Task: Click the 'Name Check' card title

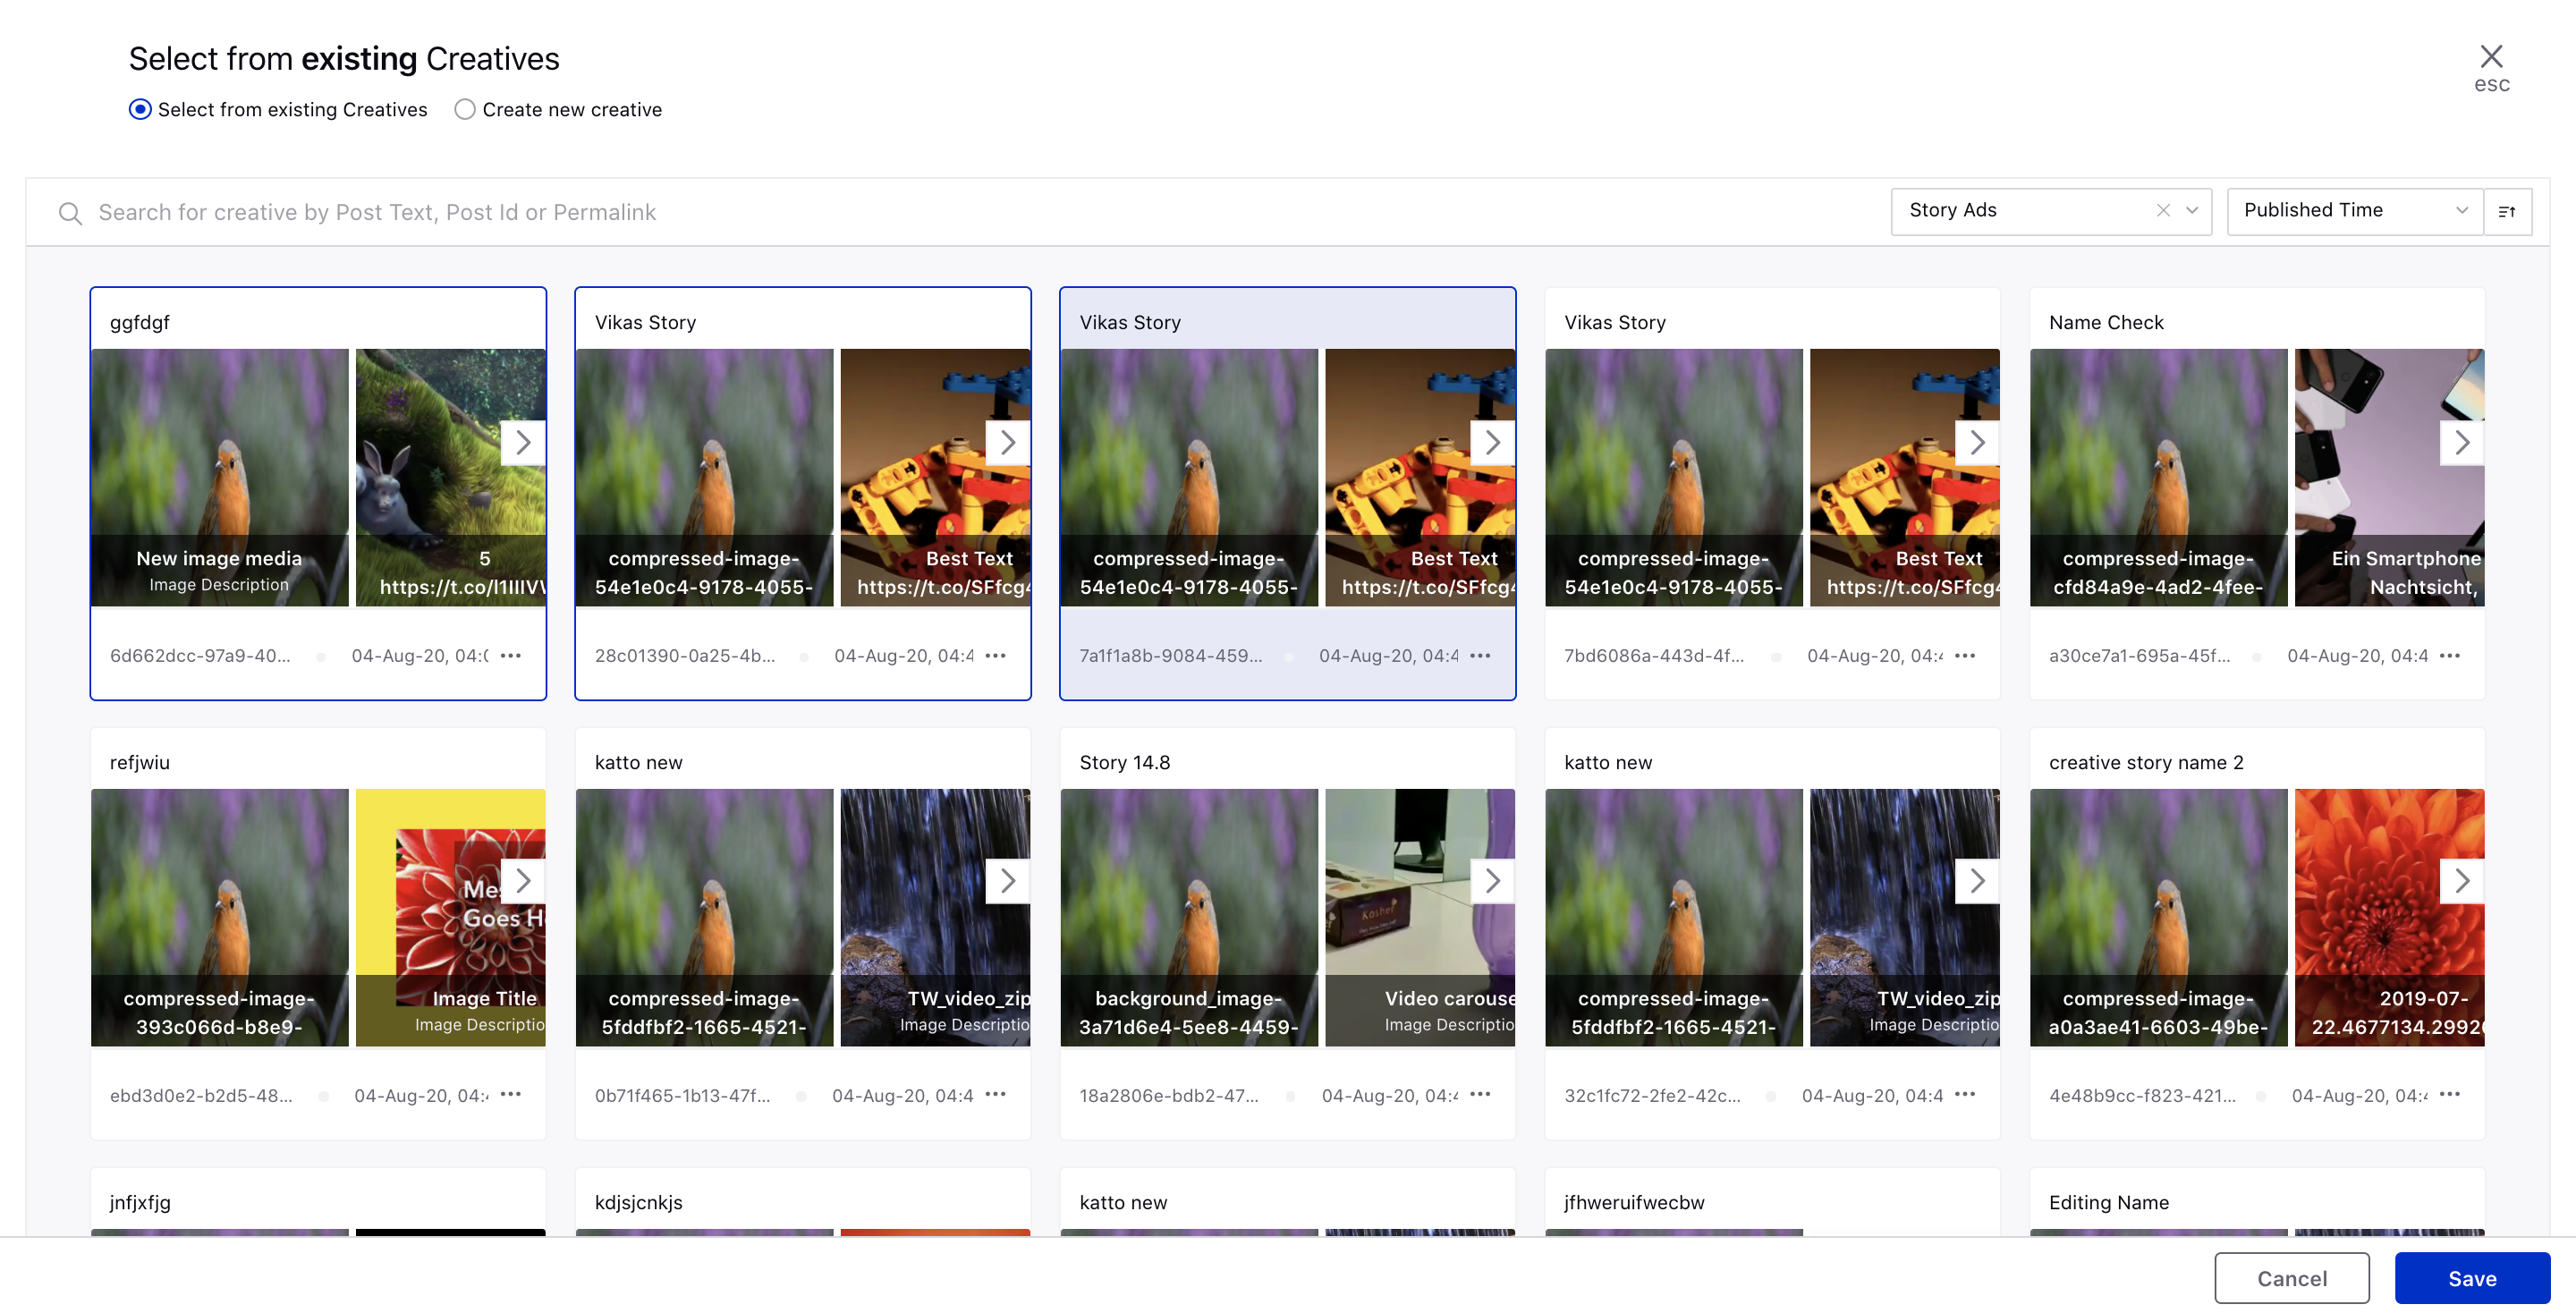Action: click(x=2106, y=323)
